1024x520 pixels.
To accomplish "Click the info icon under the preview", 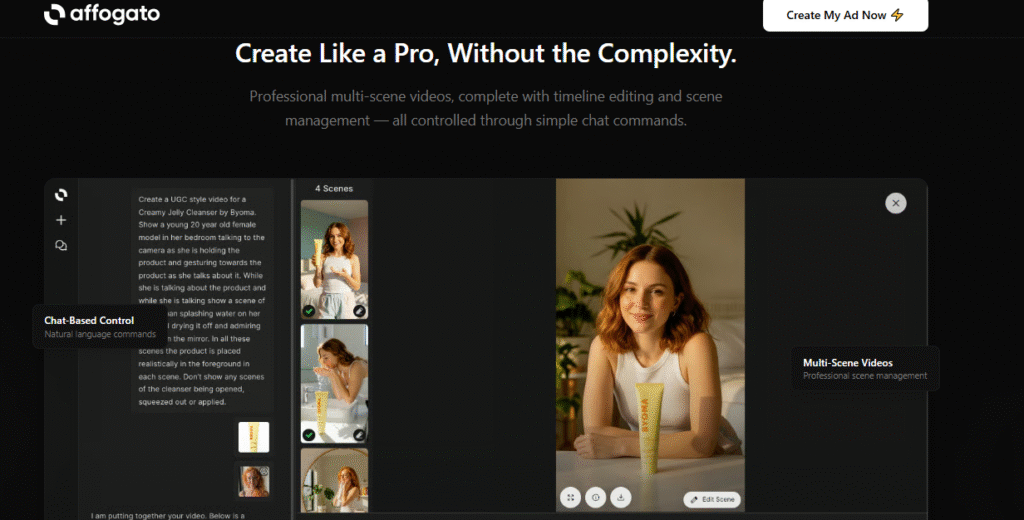I will (595, 497).
